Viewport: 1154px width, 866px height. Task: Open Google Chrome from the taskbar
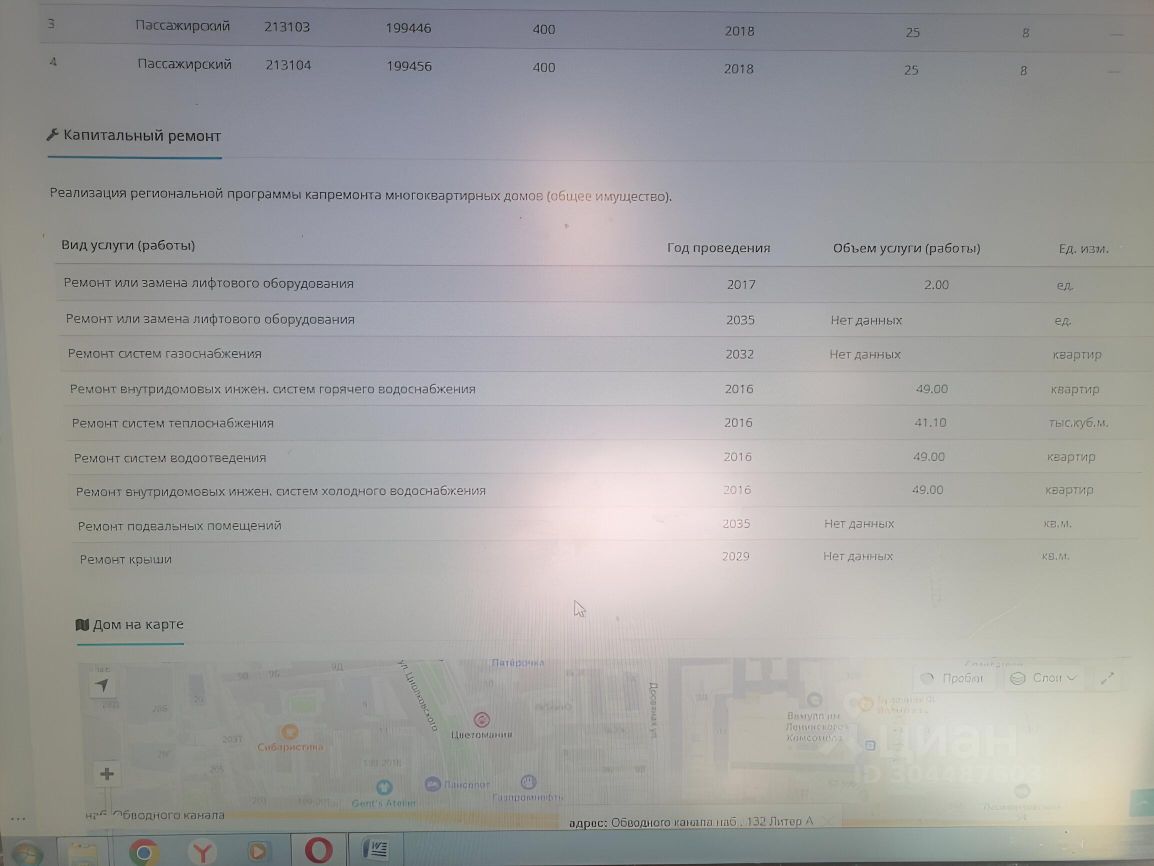(144, 852)
